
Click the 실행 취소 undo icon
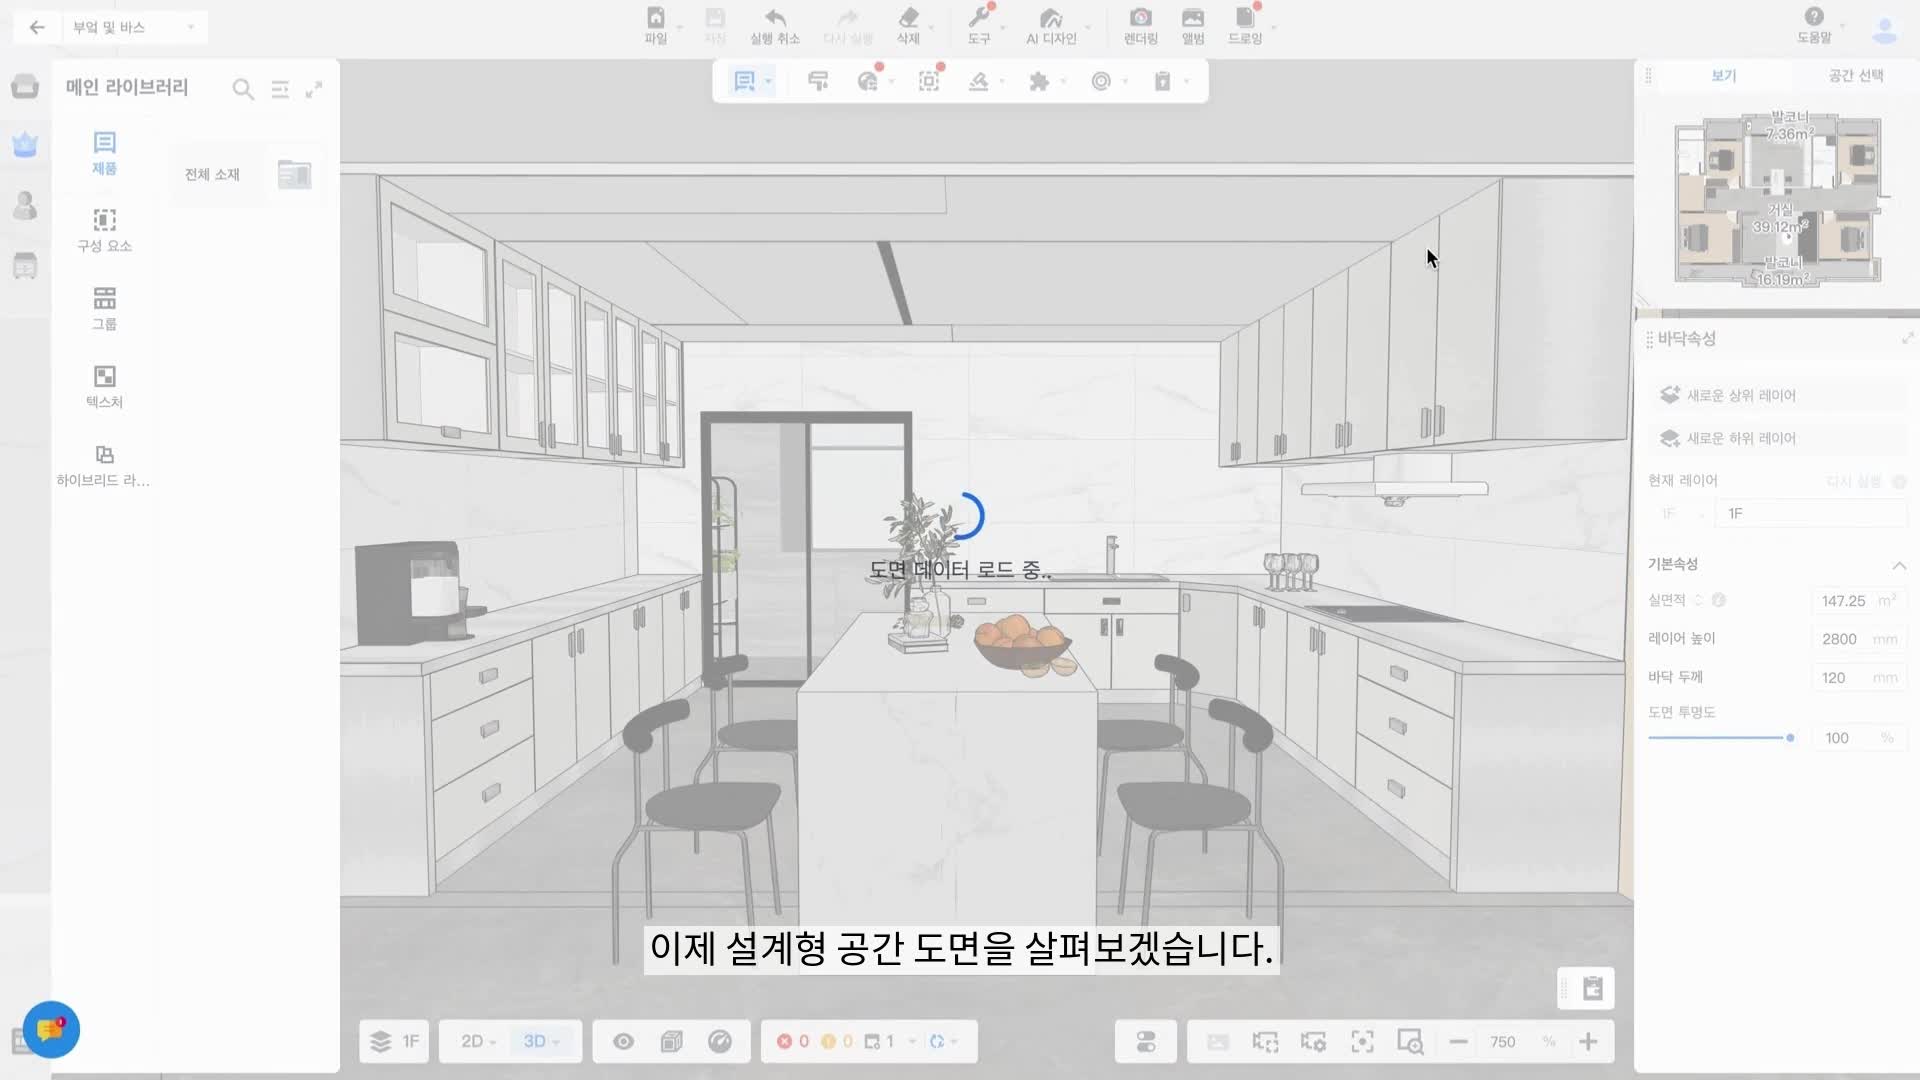tap(775, 19)
